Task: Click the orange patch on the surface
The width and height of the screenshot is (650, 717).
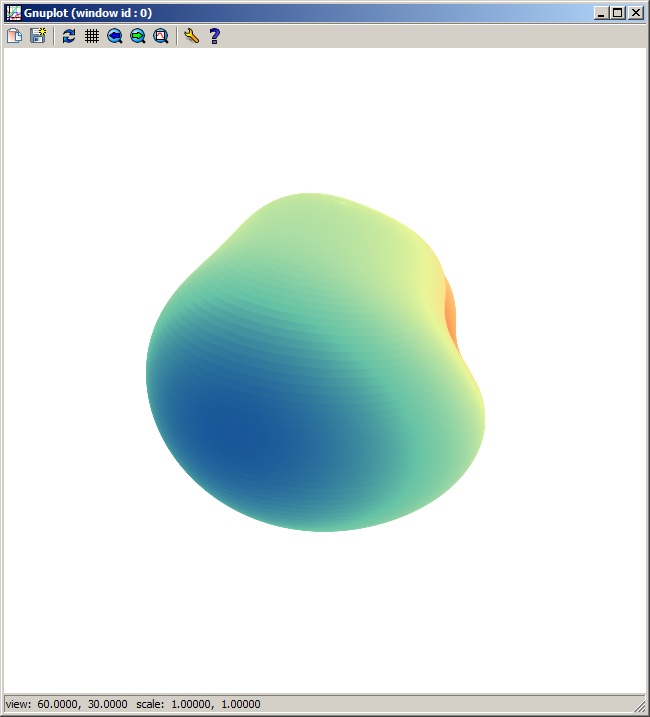Action: click(451, 313)
